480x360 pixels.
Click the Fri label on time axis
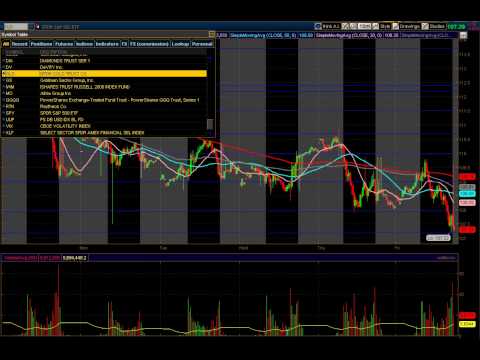397,248
